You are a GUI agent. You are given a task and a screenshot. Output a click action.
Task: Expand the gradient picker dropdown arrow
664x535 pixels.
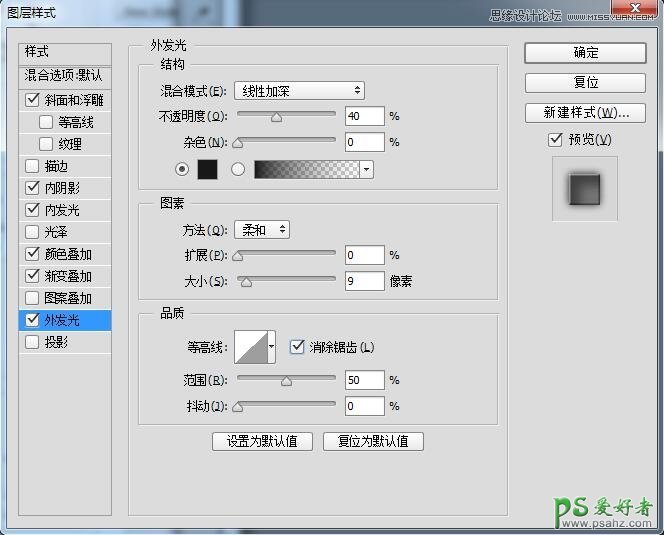367,169
